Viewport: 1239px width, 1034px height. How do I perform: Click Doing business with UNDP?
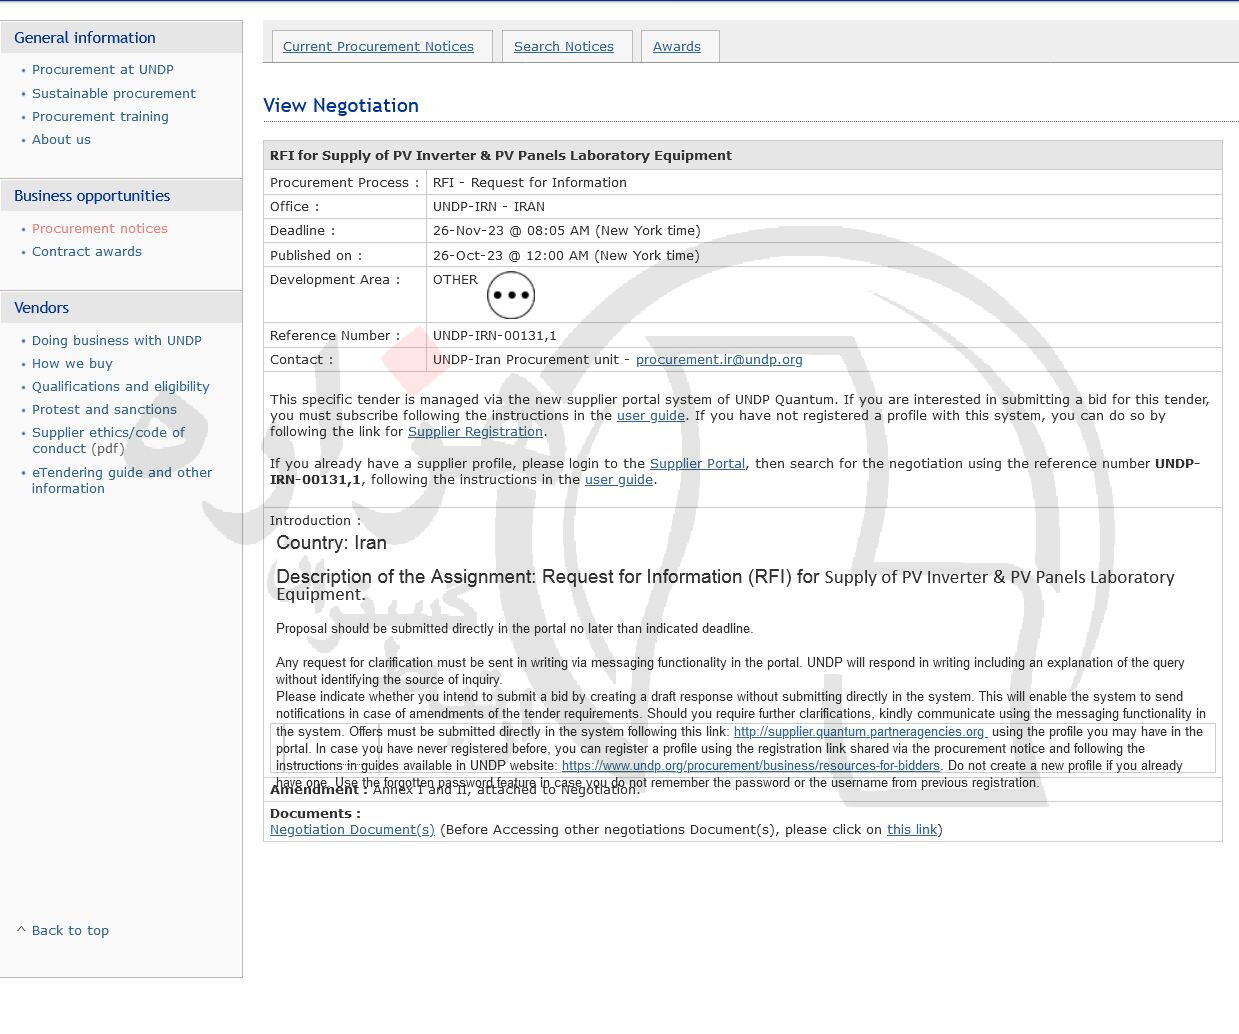pos(116,340)
